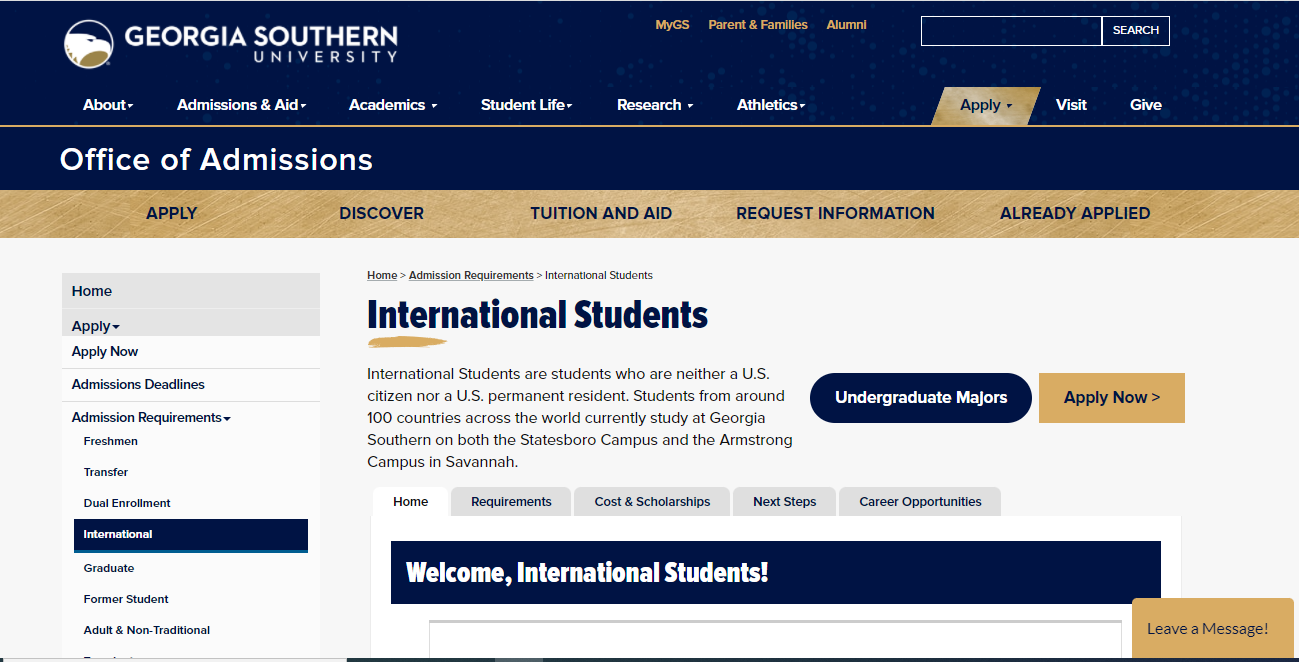This screenshot has height=662, width=1299.
Task: Go to Parent & Families page
Action: click(x=758, y=25)
